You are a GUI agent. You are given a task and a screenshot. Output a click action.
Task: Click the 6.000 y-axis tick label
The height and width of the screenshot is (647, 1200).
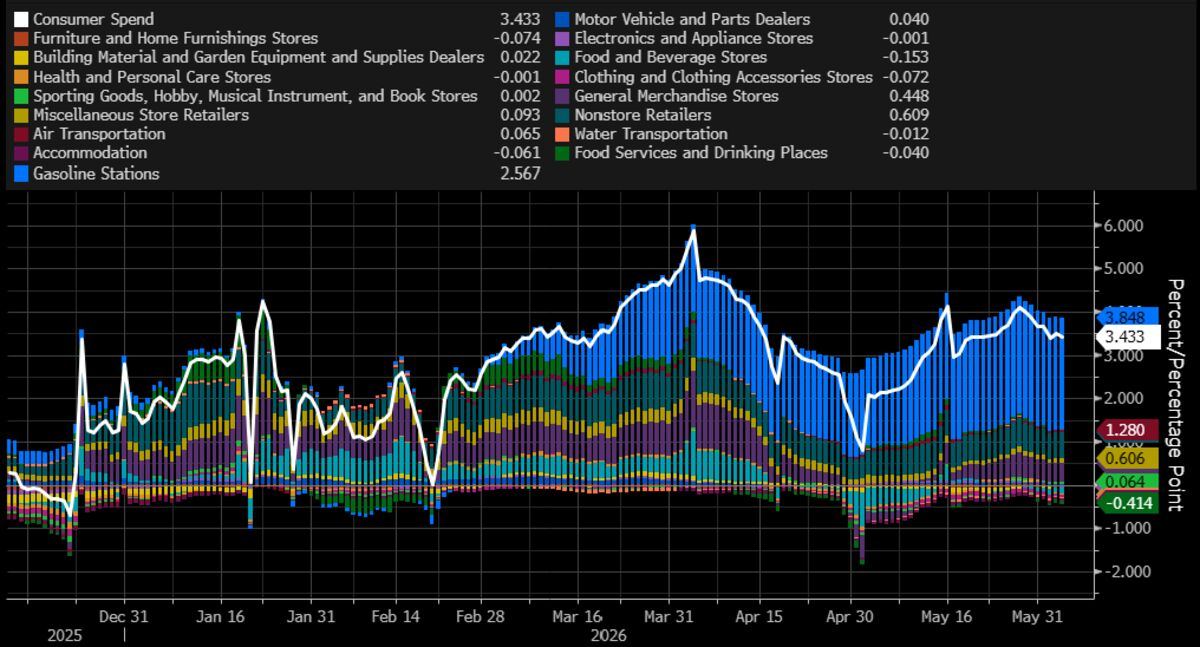tap(1126, 226)
